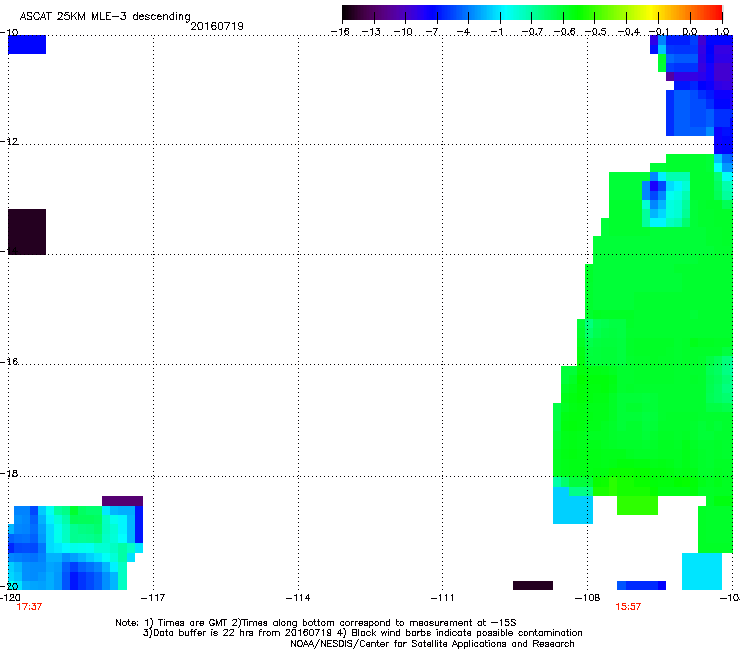The width and height of the screenshot is (740, 650).
Task: Click the latitude axis label "-20"
Action: click(x=10, y=586)
